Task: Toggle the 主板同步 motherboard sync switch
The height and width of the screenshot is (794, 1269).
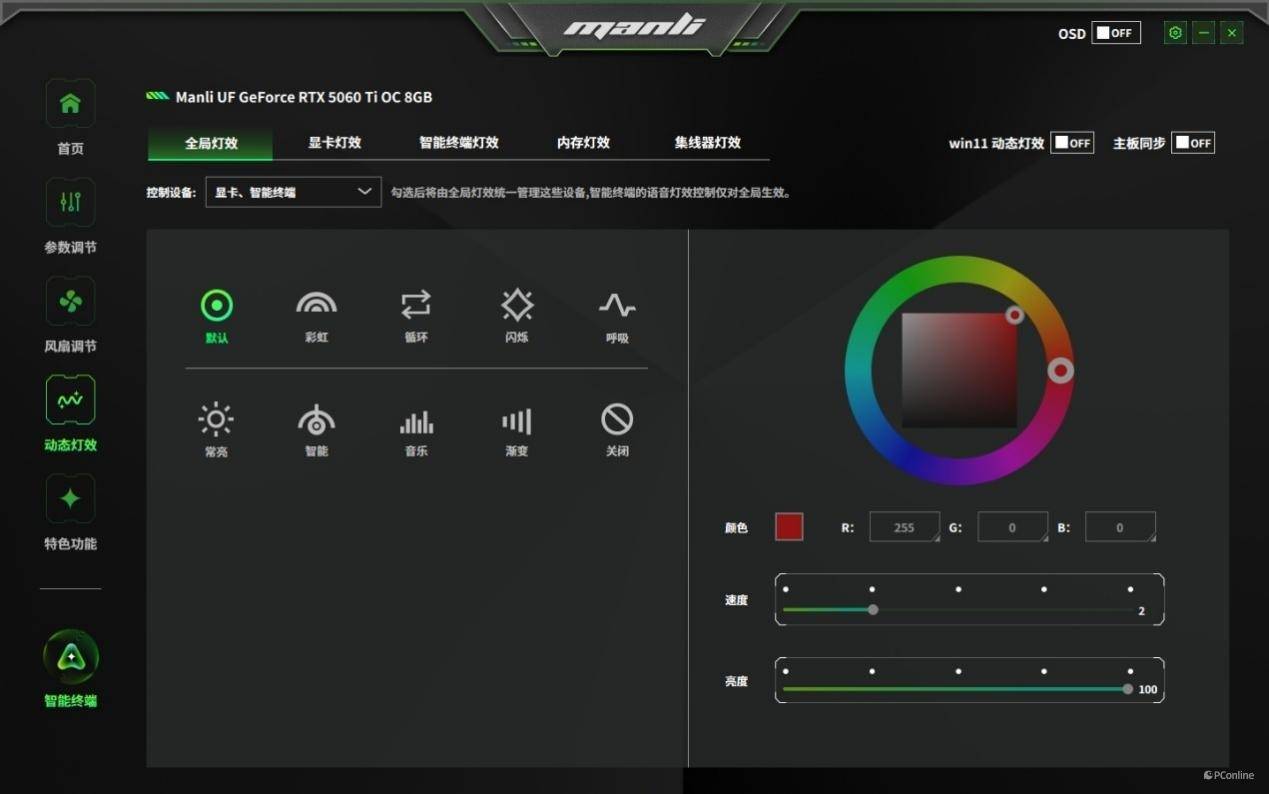Action: pos(1193,143)
